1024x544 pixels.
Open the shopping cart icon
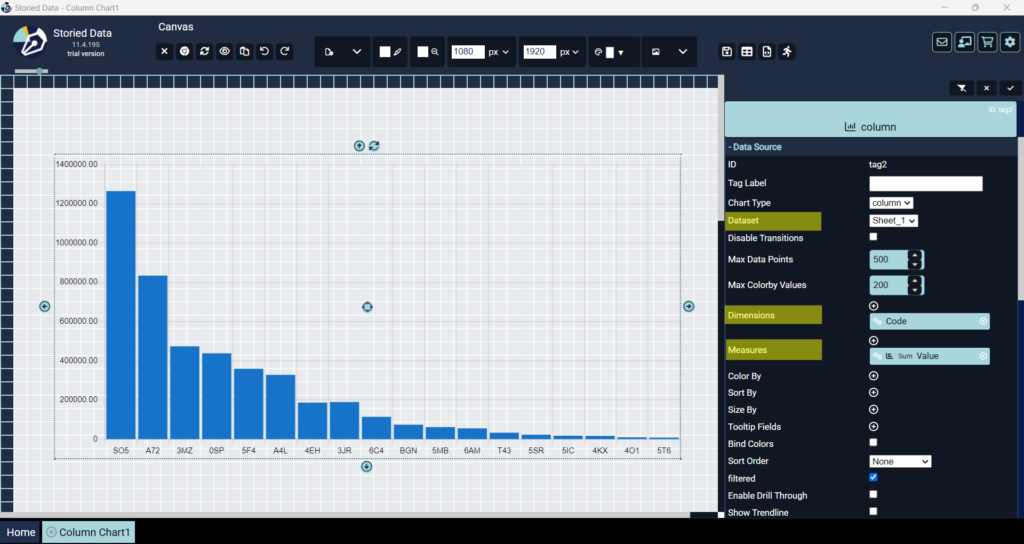(x=987, y=42)
